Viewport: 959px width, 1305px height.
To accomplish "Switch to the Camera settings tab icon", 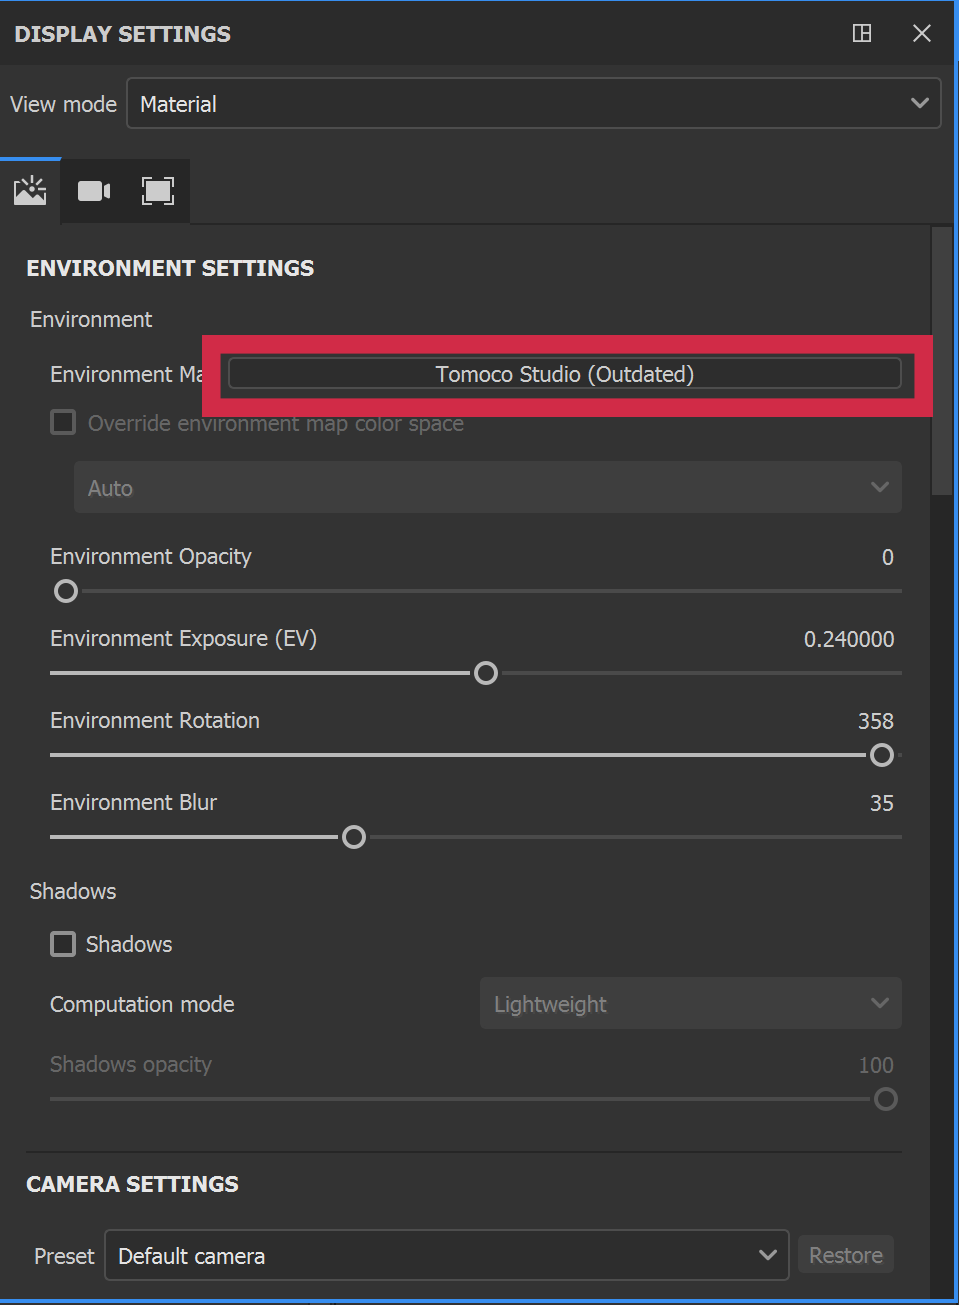I will [x=94, y=191].
